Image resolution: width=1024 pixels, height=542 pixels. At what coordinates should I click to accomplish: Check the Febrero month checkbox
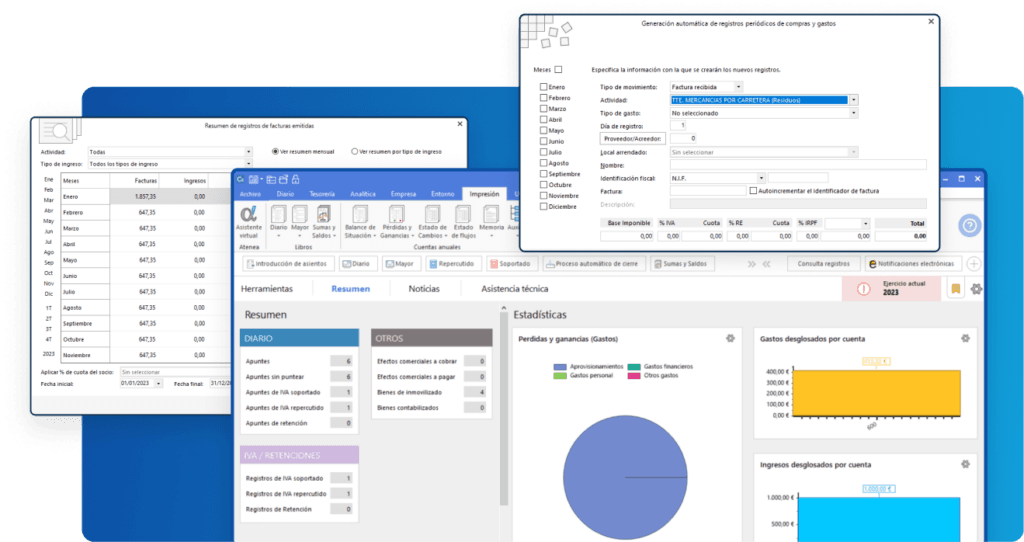click(543, 98)
